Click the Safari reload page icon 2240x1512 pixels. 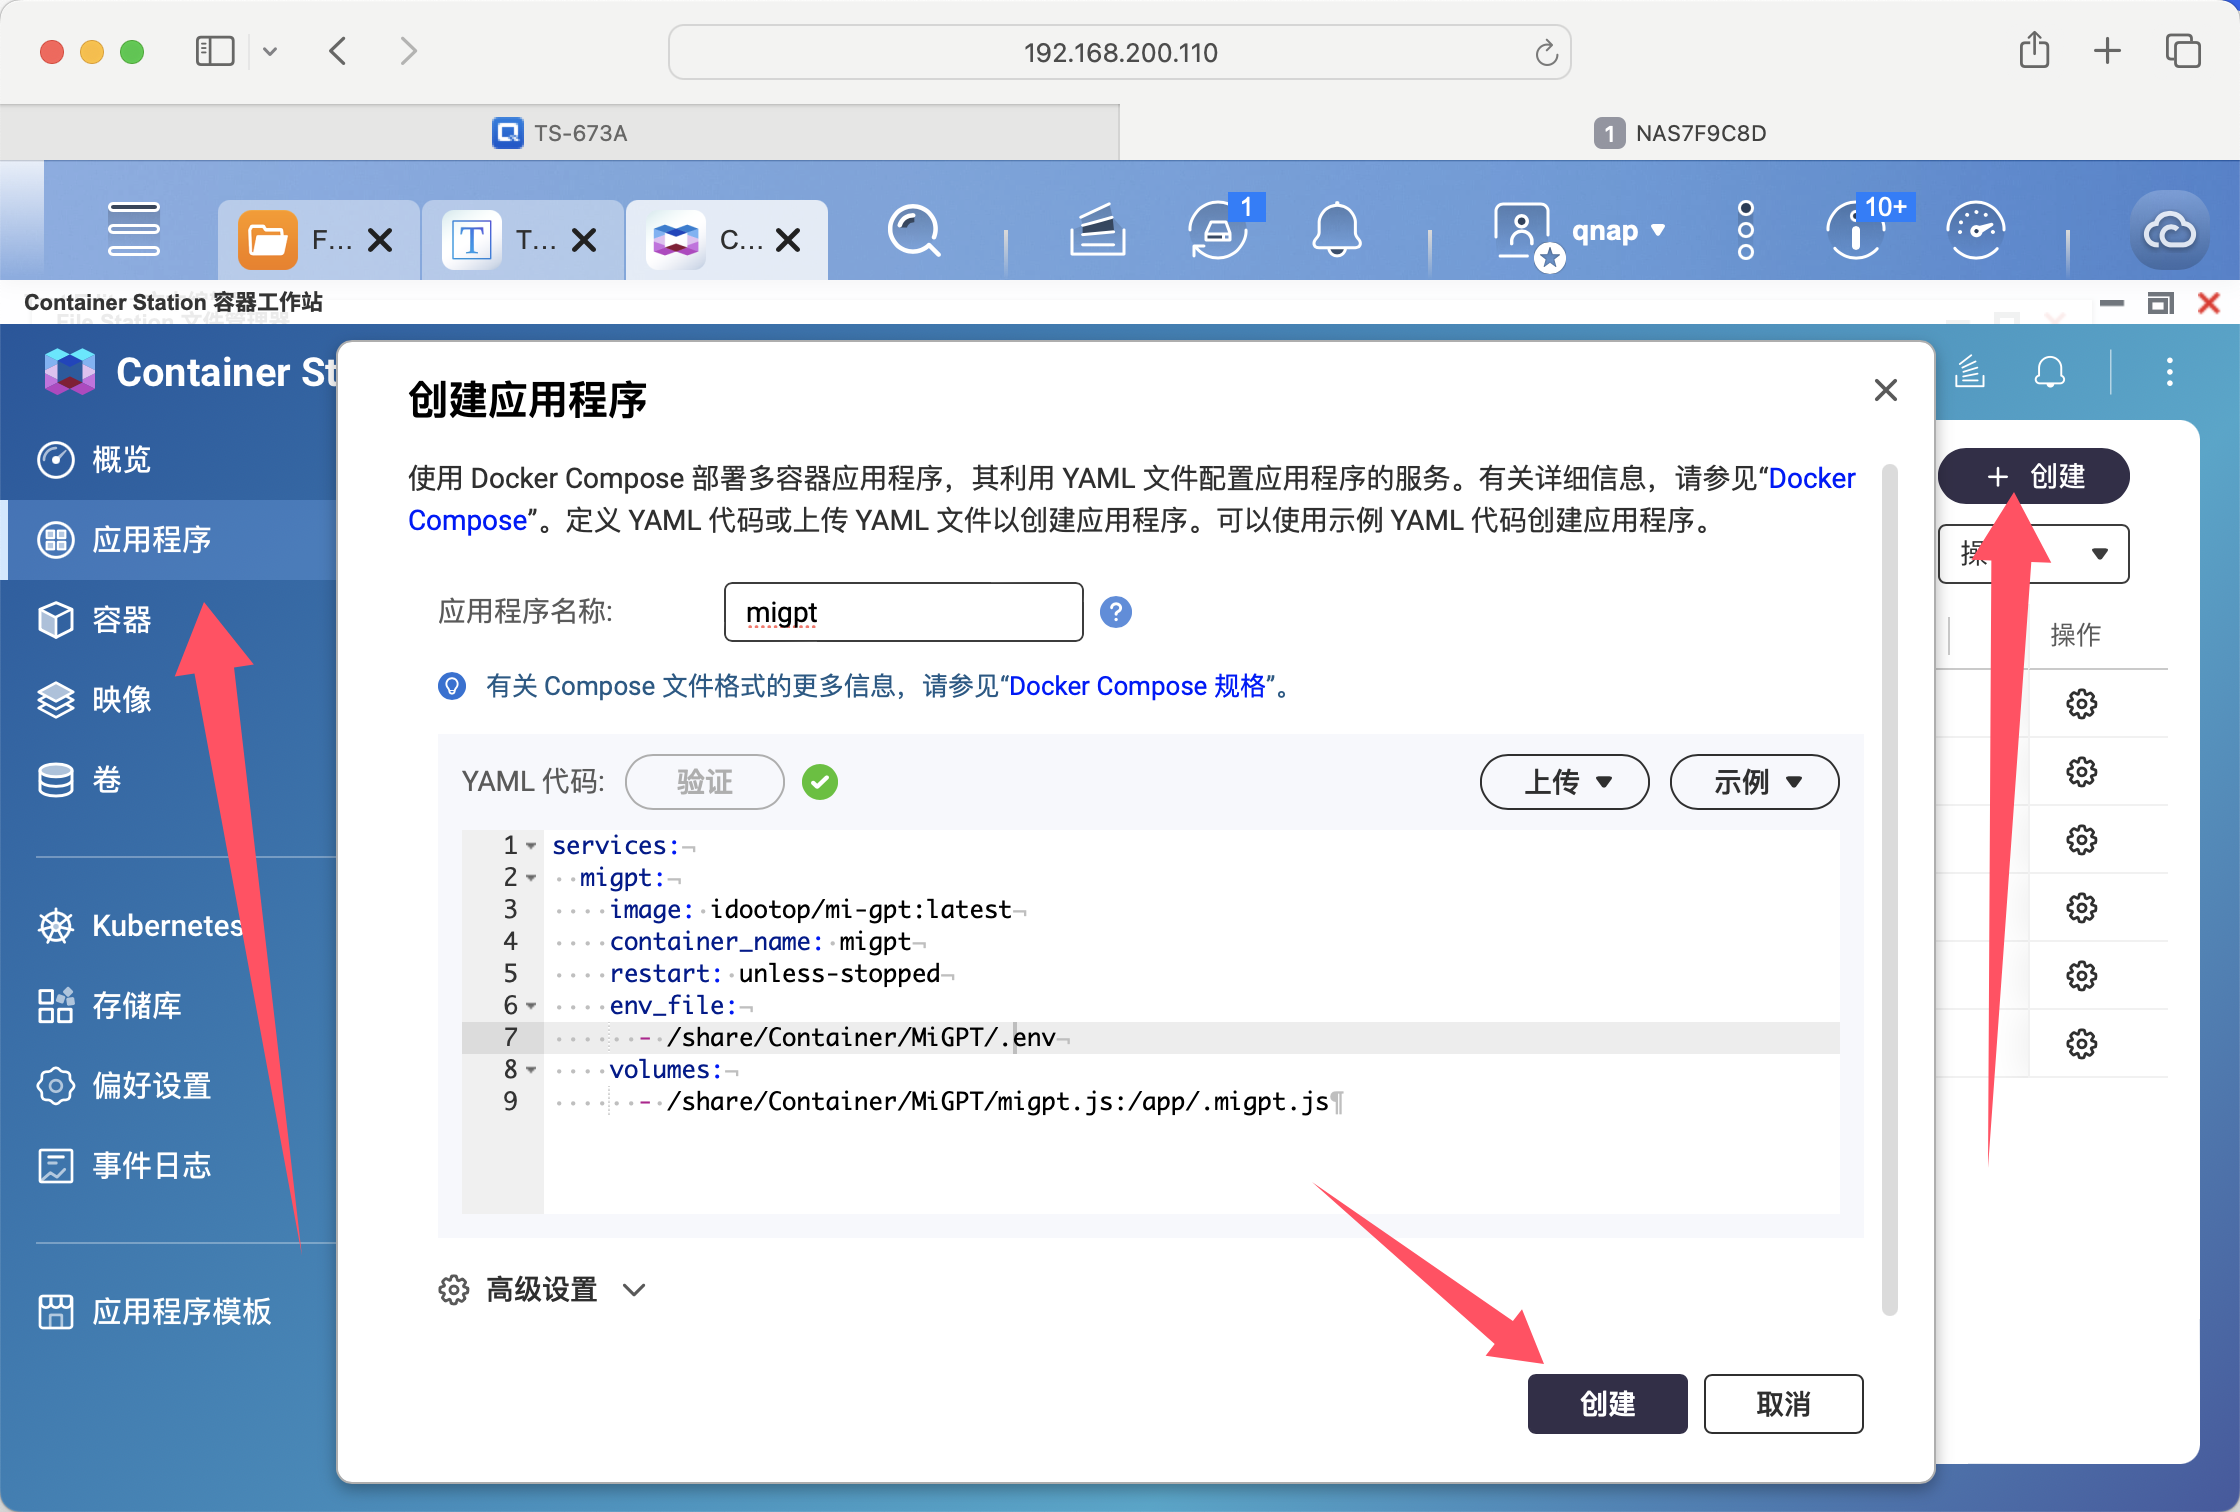click(1546, 52)
